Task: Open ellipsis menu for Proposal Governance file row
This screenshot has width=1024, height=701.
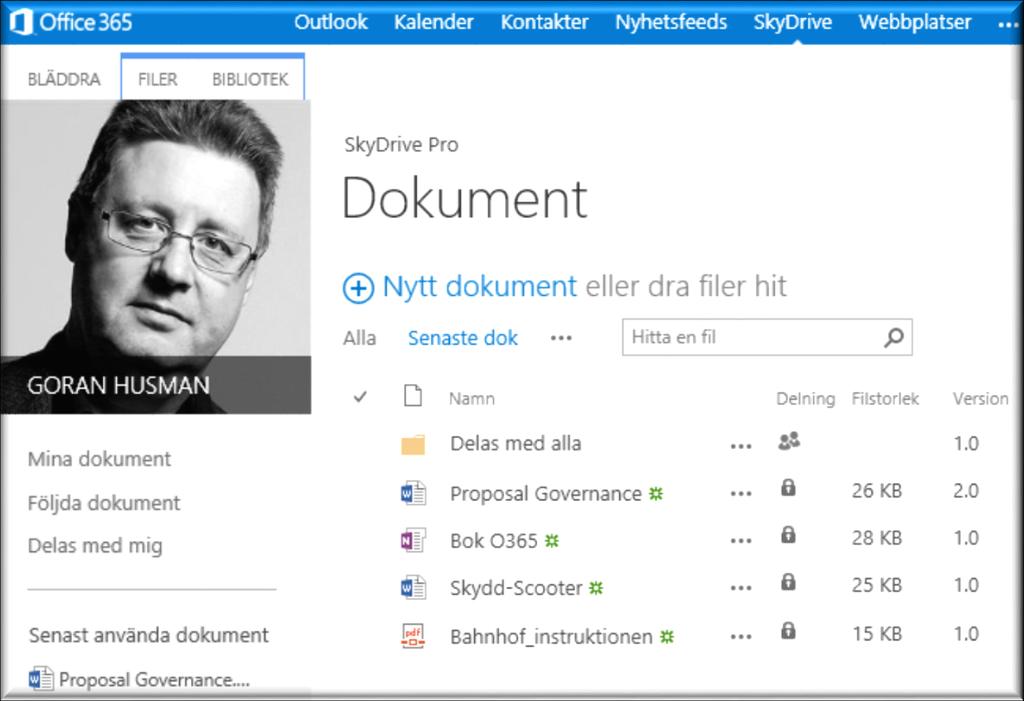Action: 741,494
